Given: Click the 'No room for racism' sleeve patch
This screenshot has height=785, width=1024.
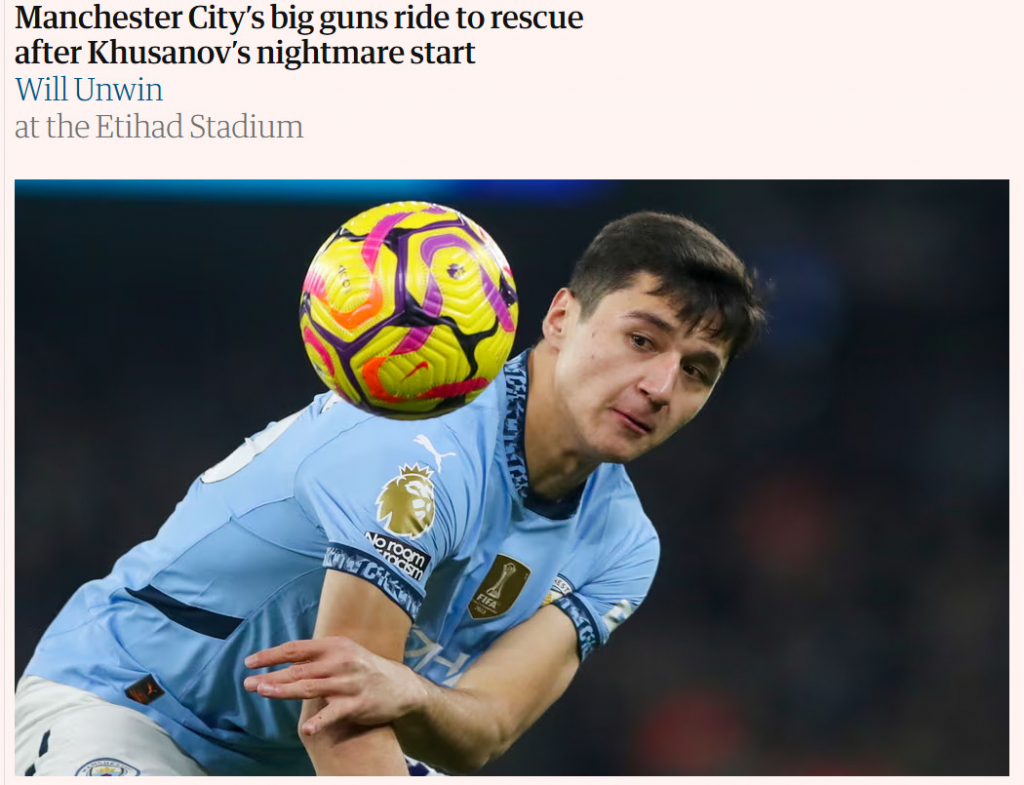Looking at the screenshot, I should 397,555.
